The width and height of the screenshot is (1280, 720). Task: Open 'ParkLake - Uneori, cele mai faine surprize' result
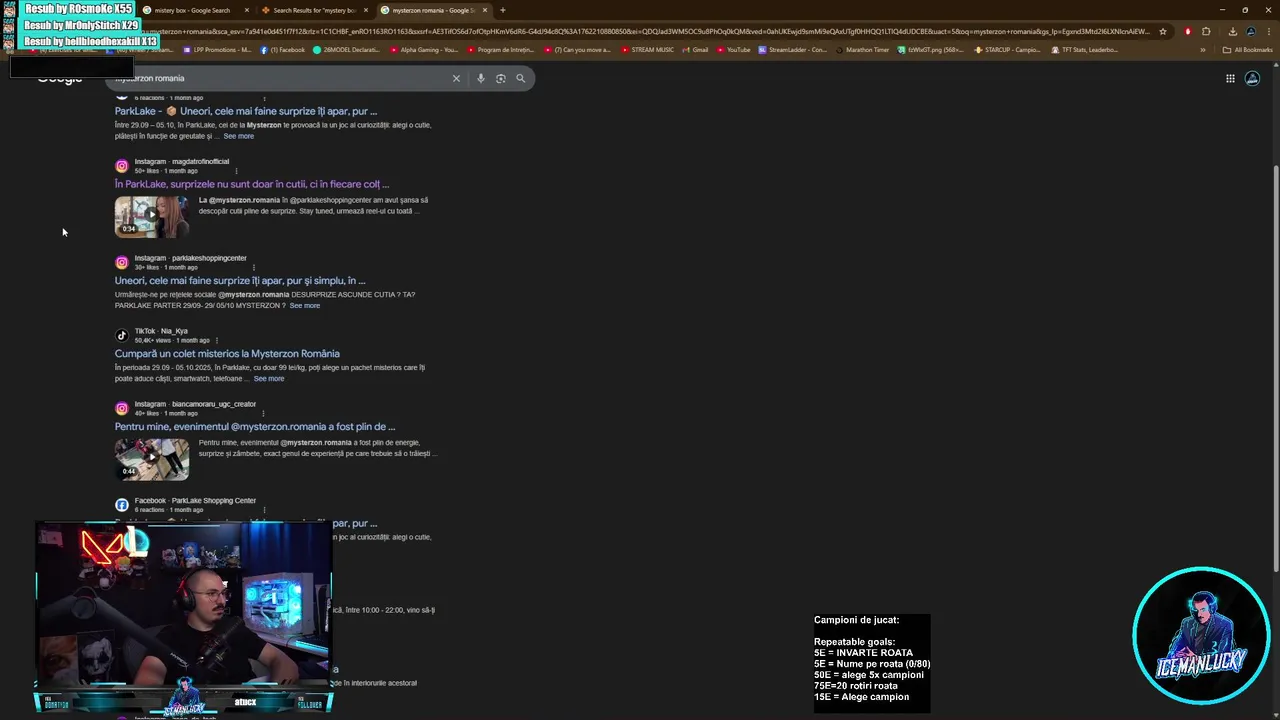click(x=246, y=111)
